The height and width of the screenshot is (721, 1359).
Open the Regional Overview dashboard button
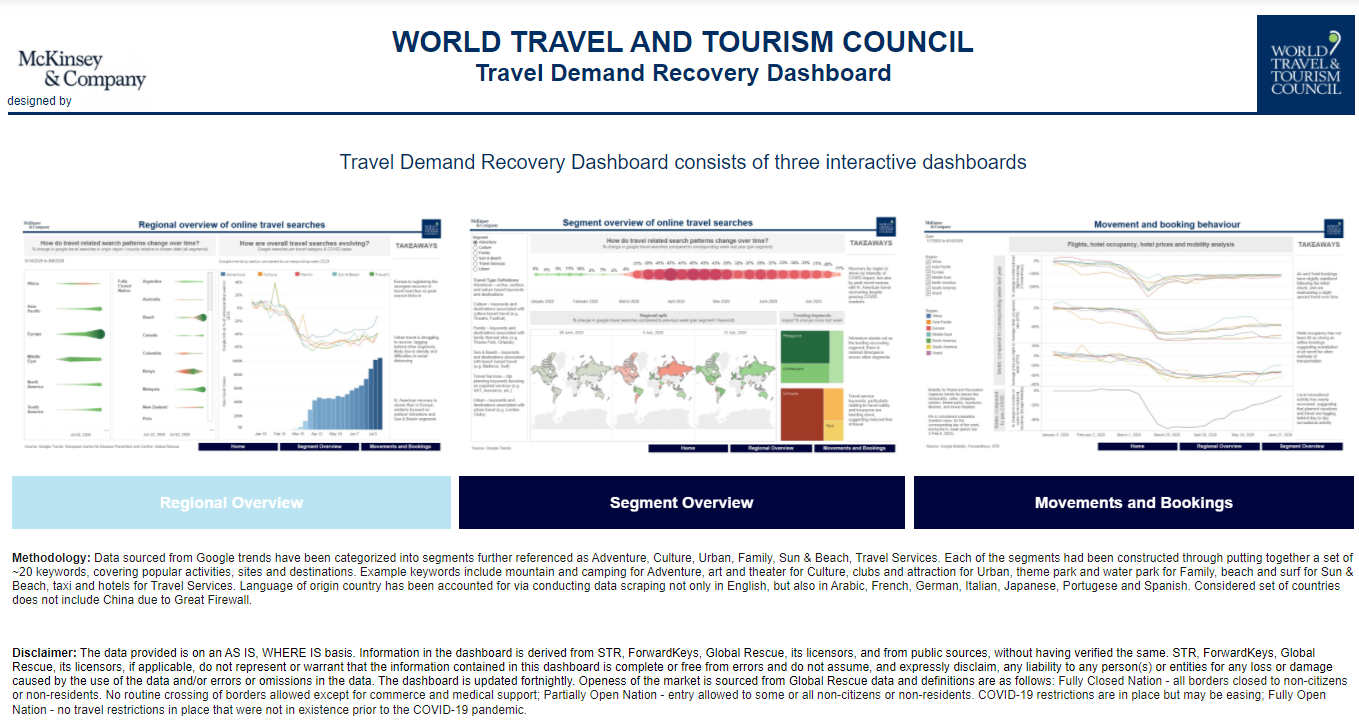click(x=231, y=503)
